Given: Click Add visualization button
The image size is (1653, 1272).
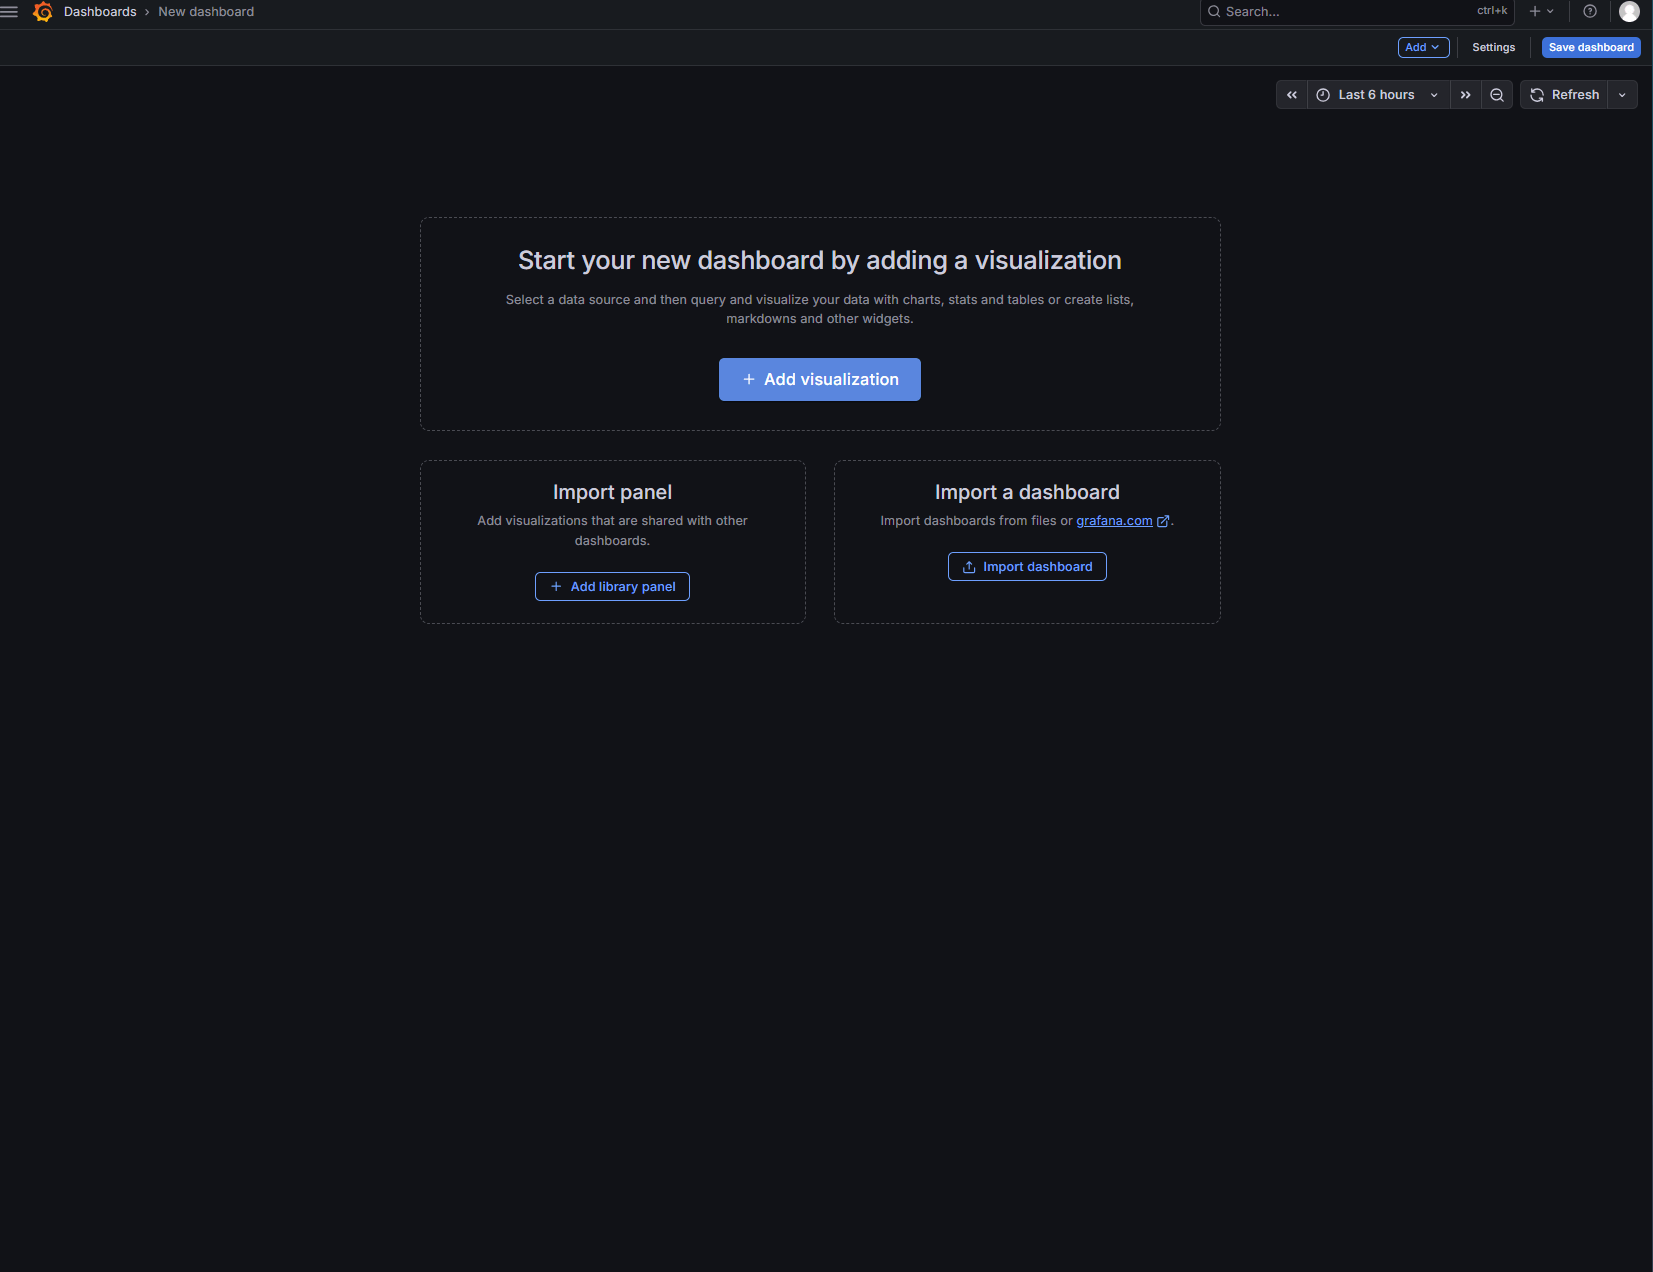Looking at the screenshot, I should (820, 380).
